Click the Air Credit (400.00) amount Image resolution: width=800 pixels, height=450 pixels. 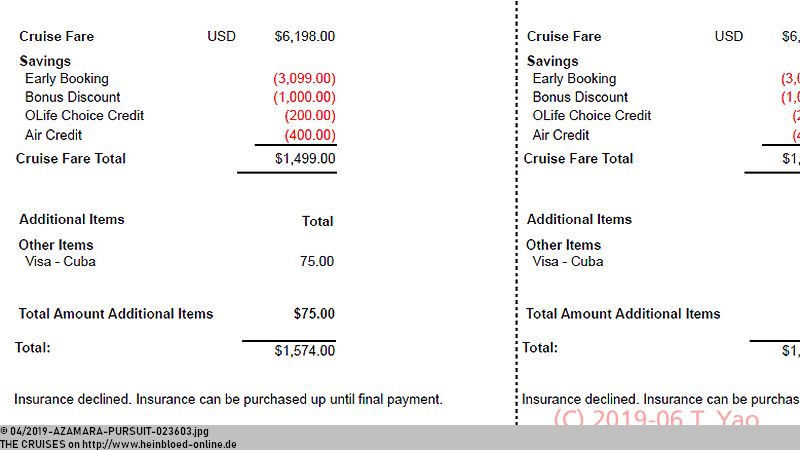click(310, 135)
